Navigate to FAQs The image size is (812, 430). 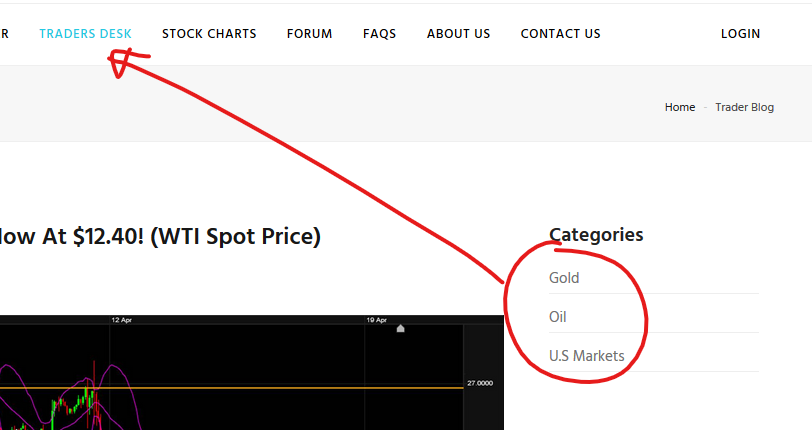click(379, 34)
